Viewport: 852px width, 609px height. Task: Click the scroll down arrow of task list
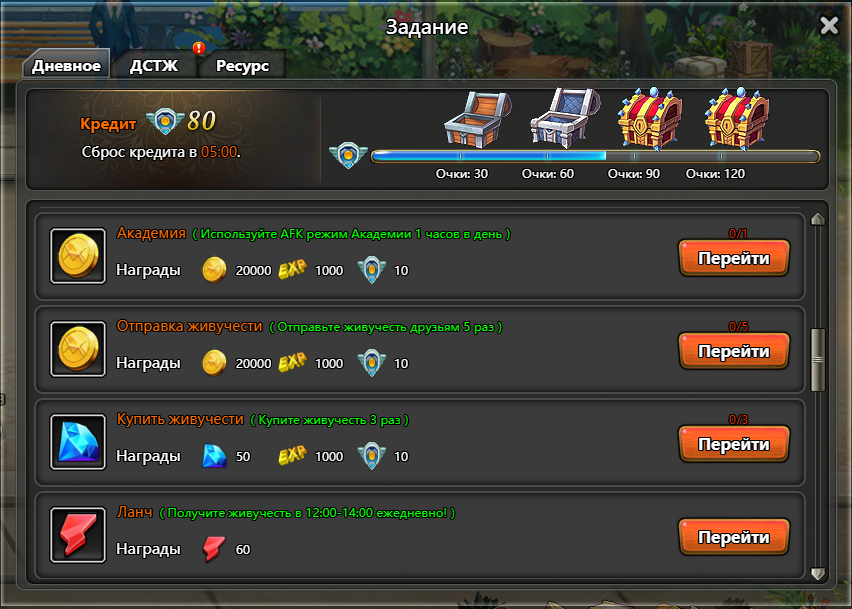click(x=818, y=573)
